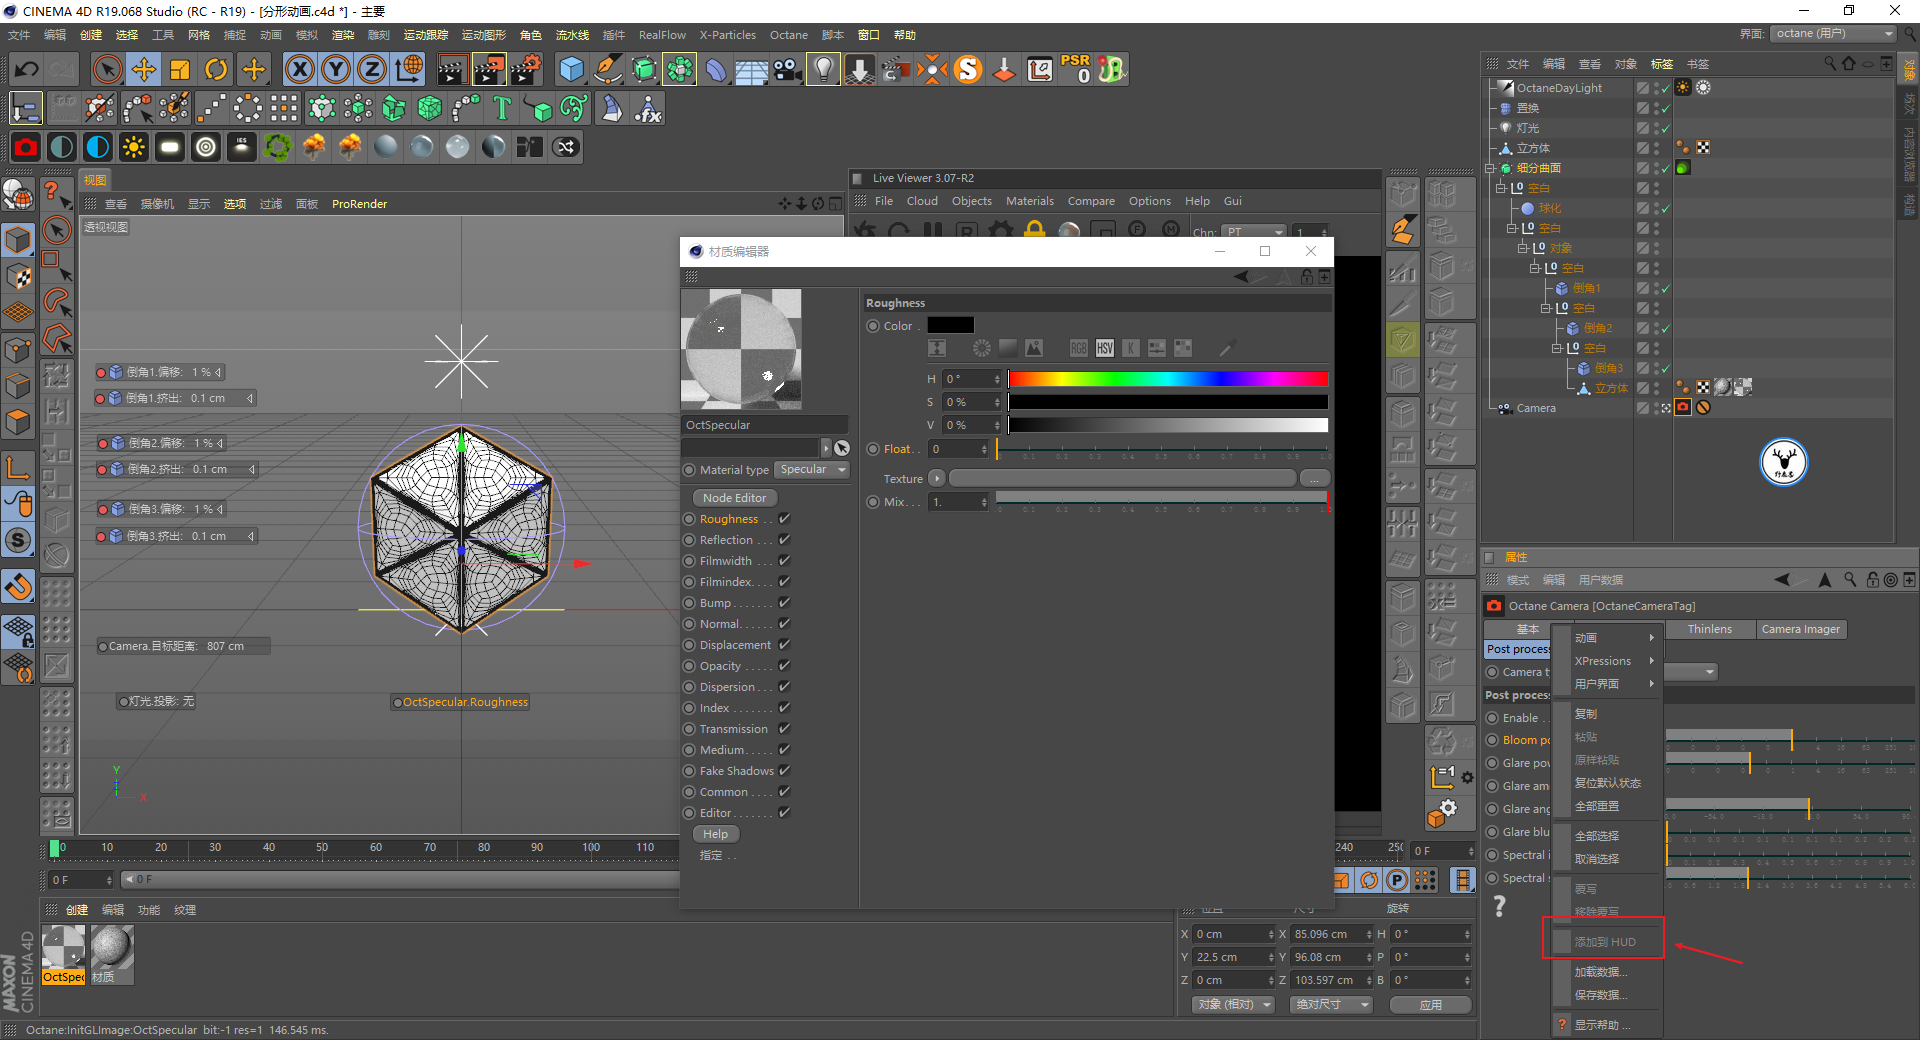This screenshot has height=1040, width=1920.
Task: Click the black Color swatch in Roughness
Action: pyautogui.click(x=950, y=325)
